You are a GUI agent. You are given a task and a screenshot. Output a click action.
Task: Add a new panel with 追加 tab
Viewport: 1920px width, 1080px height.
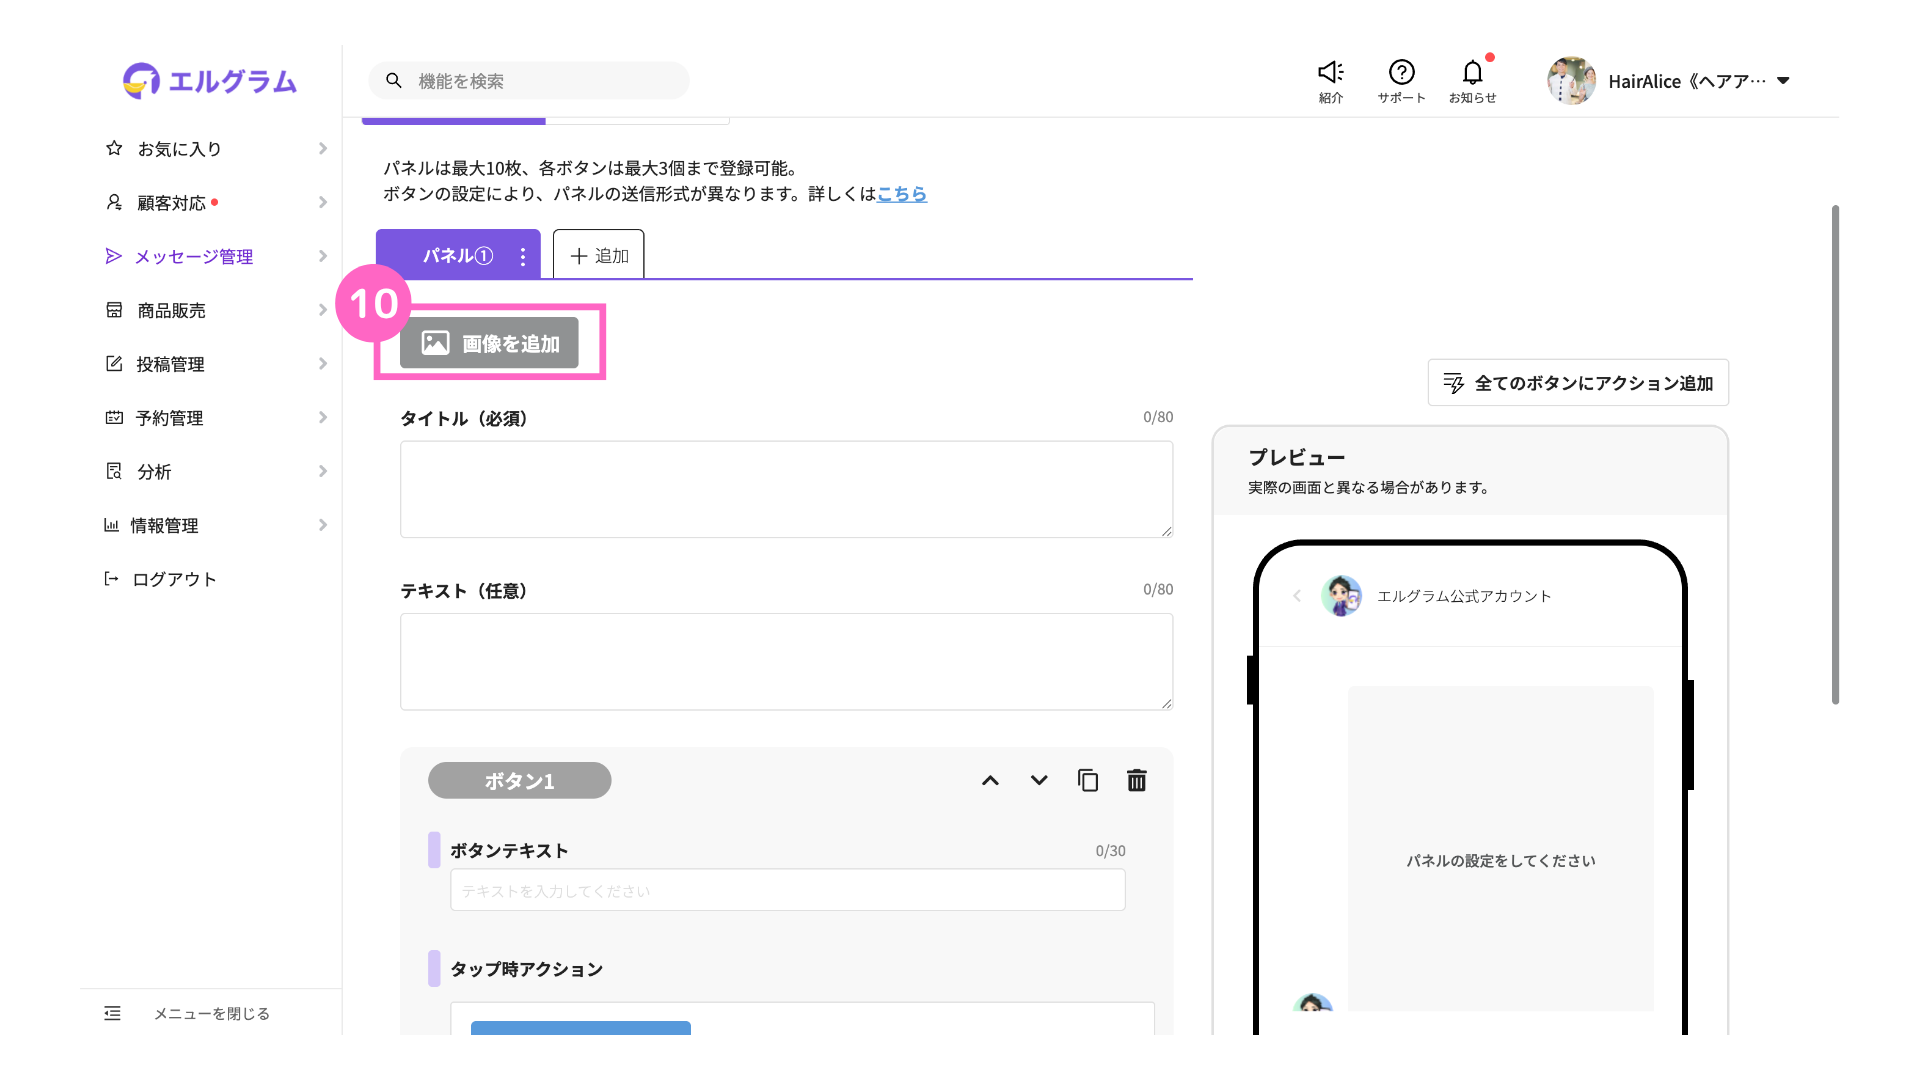(x=598, y=254)
